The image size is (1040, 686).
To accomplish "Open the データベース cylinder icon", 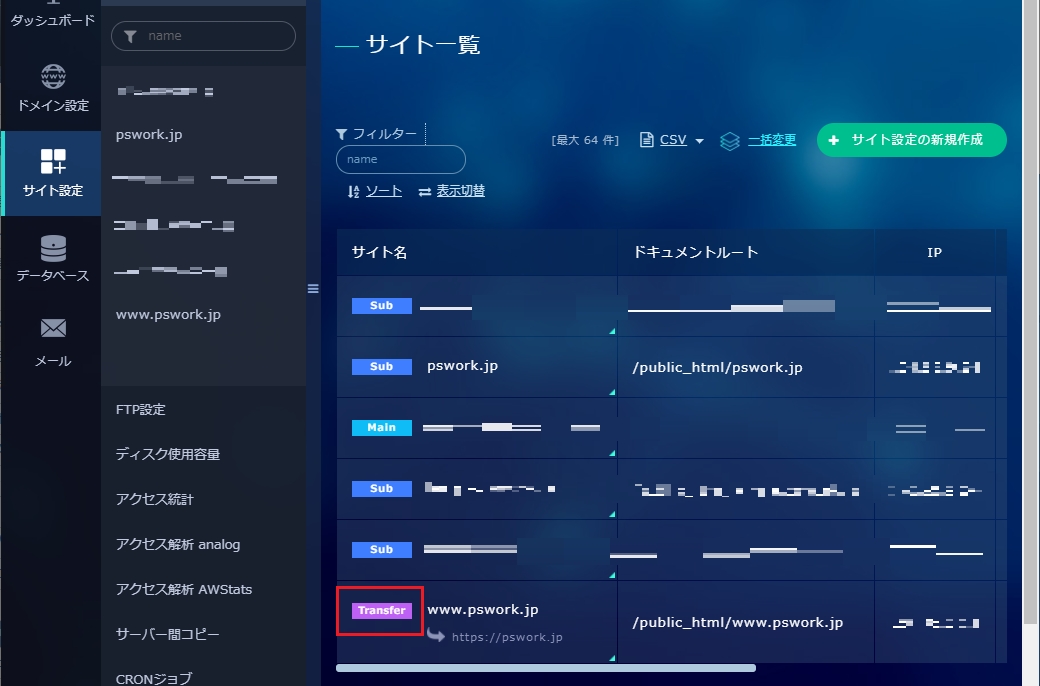I will tap(51, 250).
